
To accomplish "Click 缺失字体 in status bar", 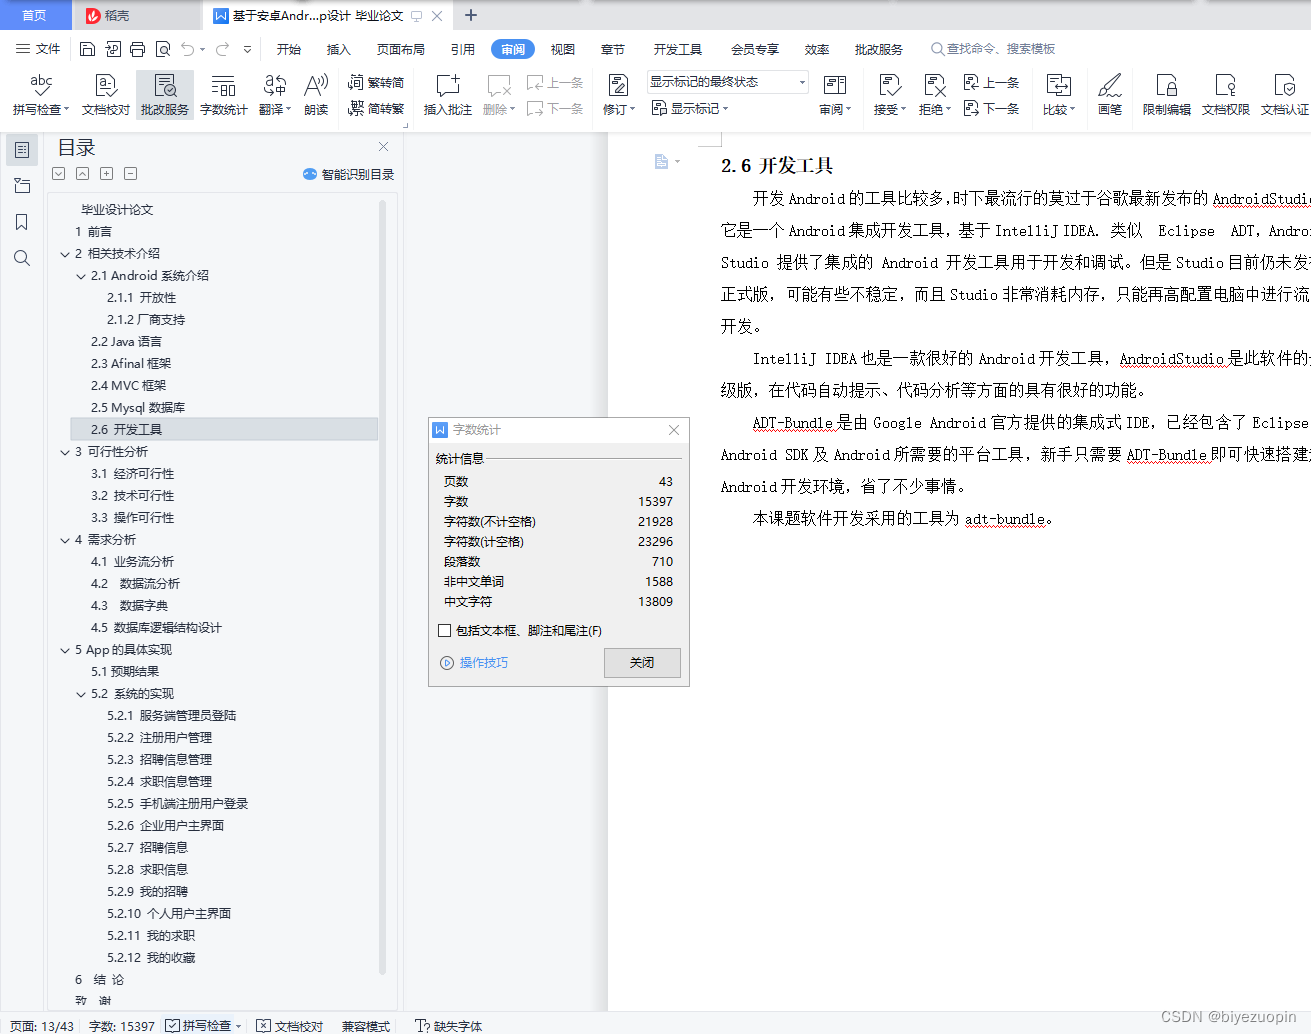I will 449,1026.
